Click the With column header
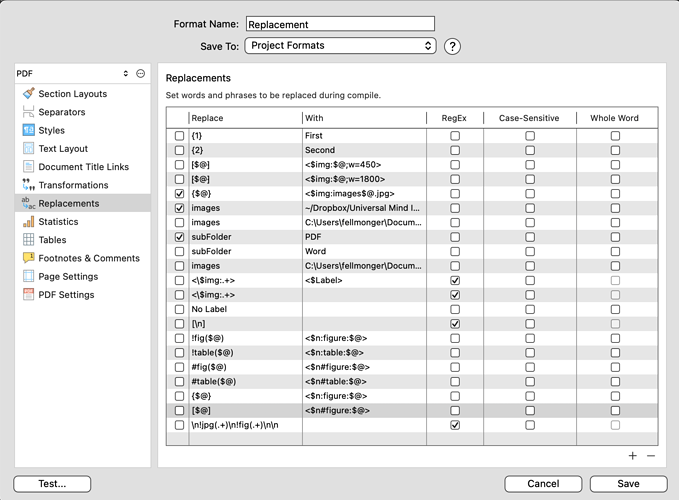This screenshot has height=500, width=679. pos(364,118)
